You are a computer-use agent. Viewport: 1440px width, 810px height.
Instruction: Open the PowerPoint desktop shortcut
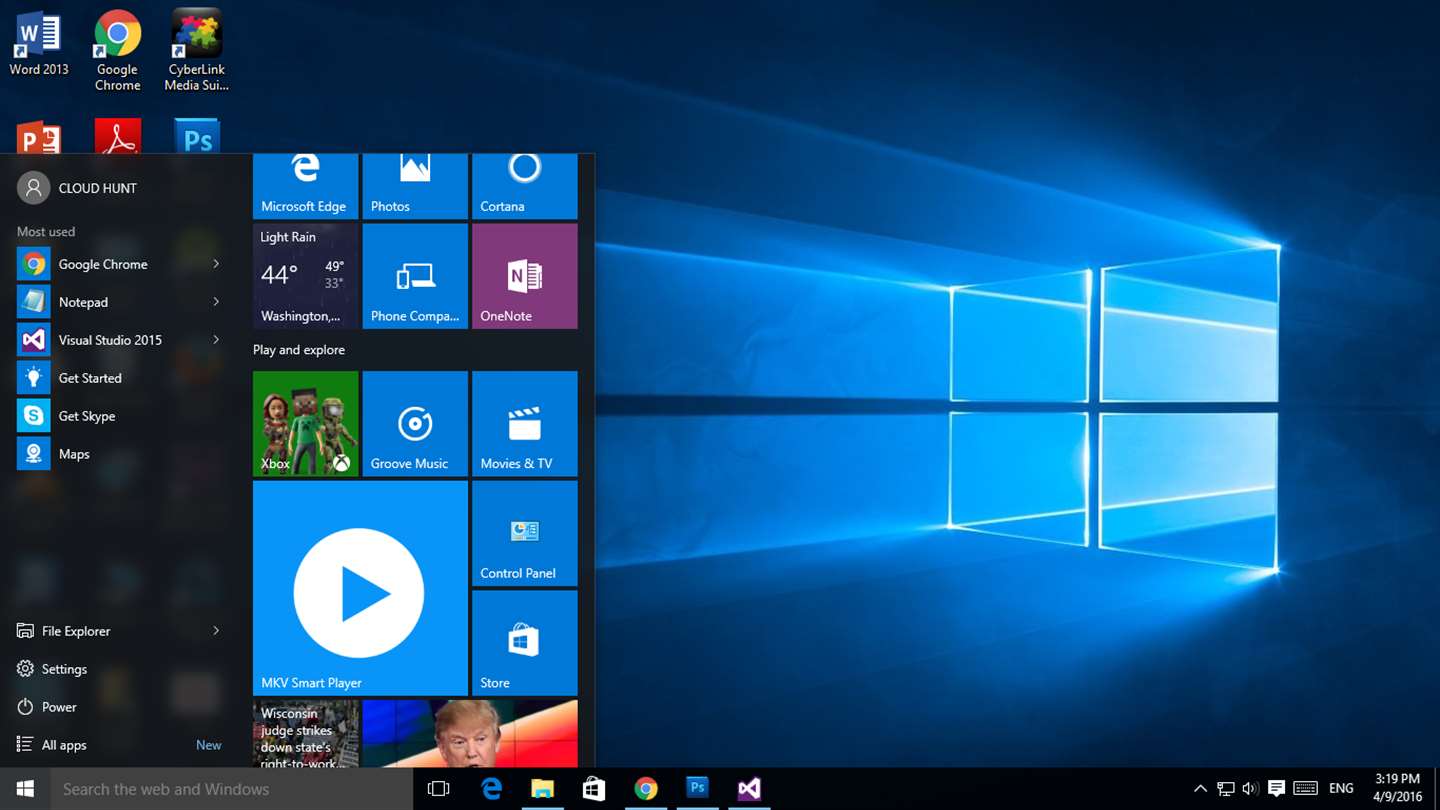point(39,137)
